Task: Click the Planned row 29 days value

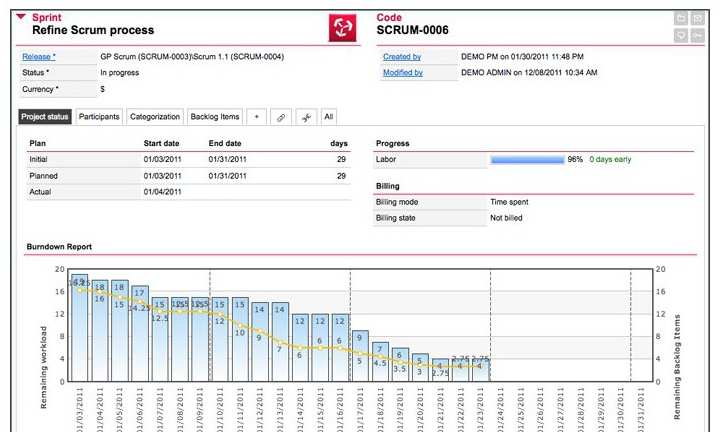Action: coord(341,176)
